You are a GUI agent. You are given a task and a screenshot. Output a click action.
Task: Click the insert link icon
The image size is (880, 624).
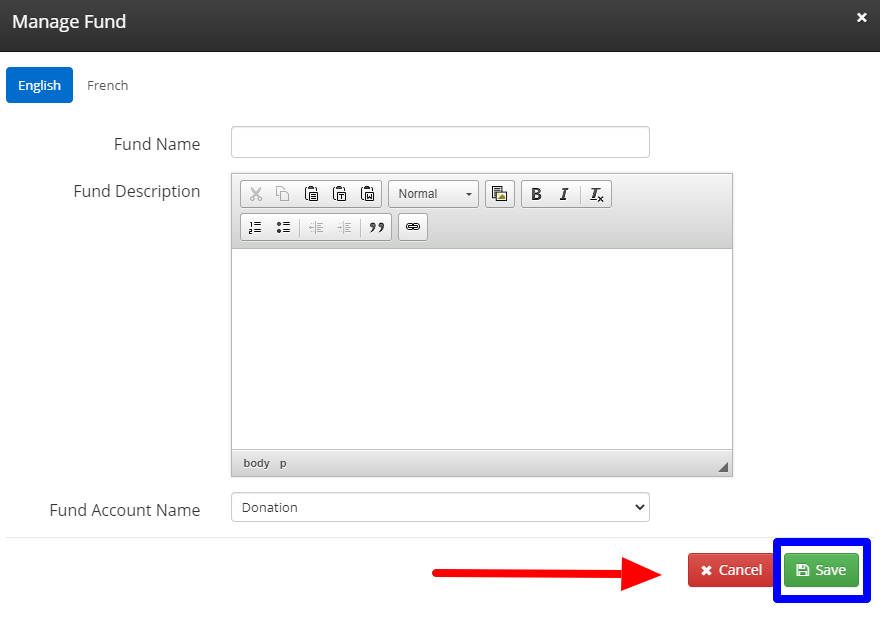(413, 227)
